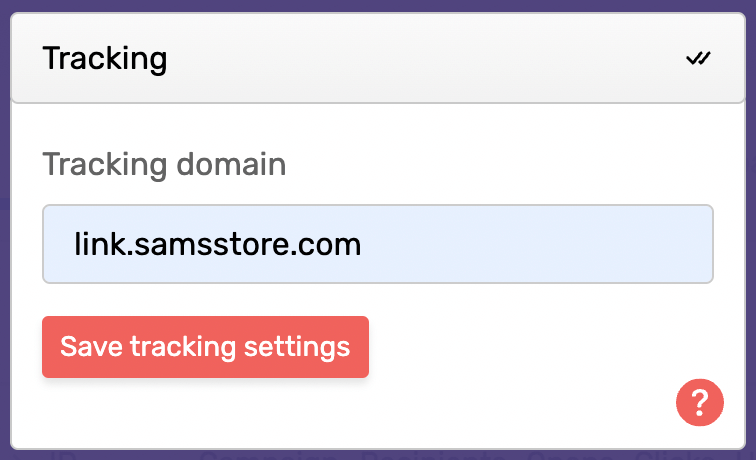Viewport: 756px width, 460px height.
Task: Select the Tracking panel title text
Action: [105, 59]
